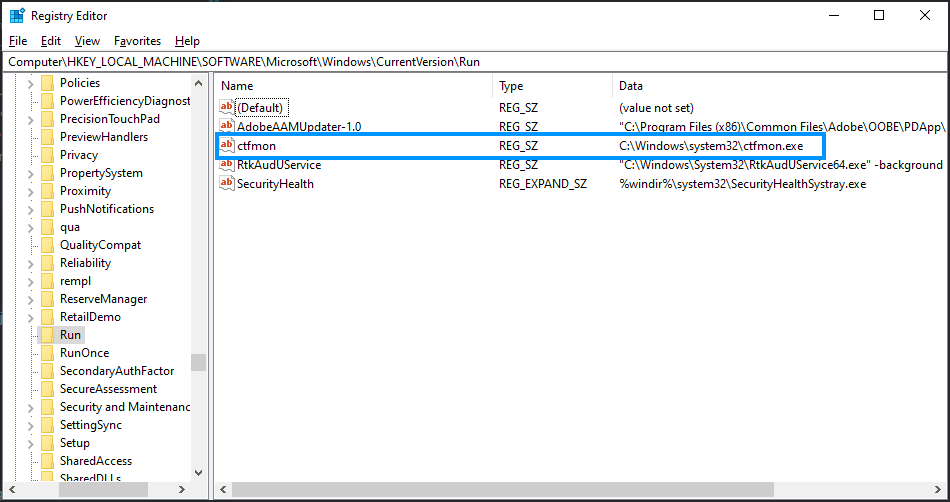
Task: Expand the Setup key
Action: (30, 443)
